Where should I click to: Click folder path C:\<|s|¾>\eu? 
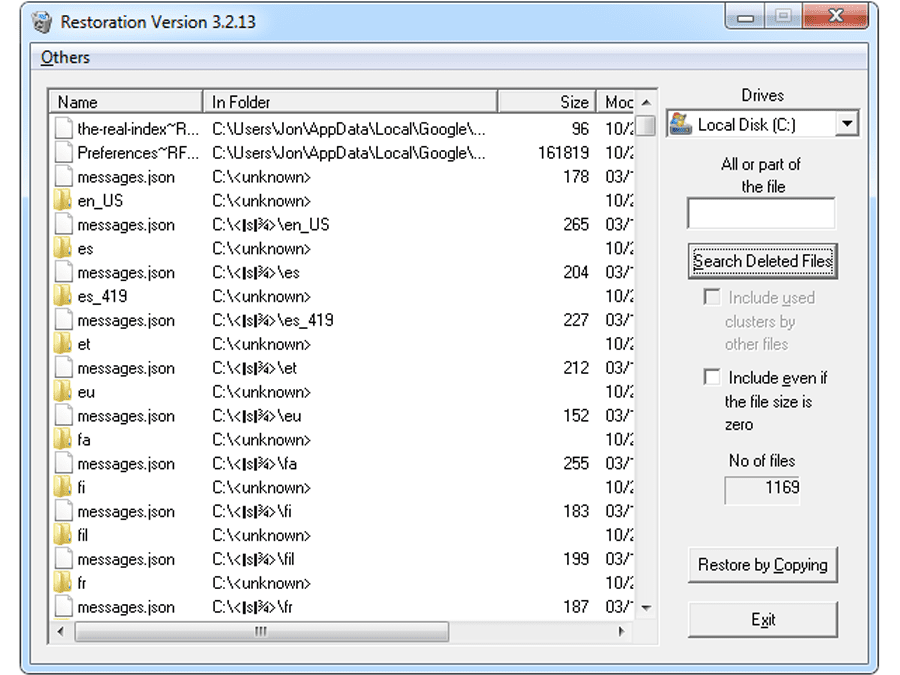click(257, 416)
